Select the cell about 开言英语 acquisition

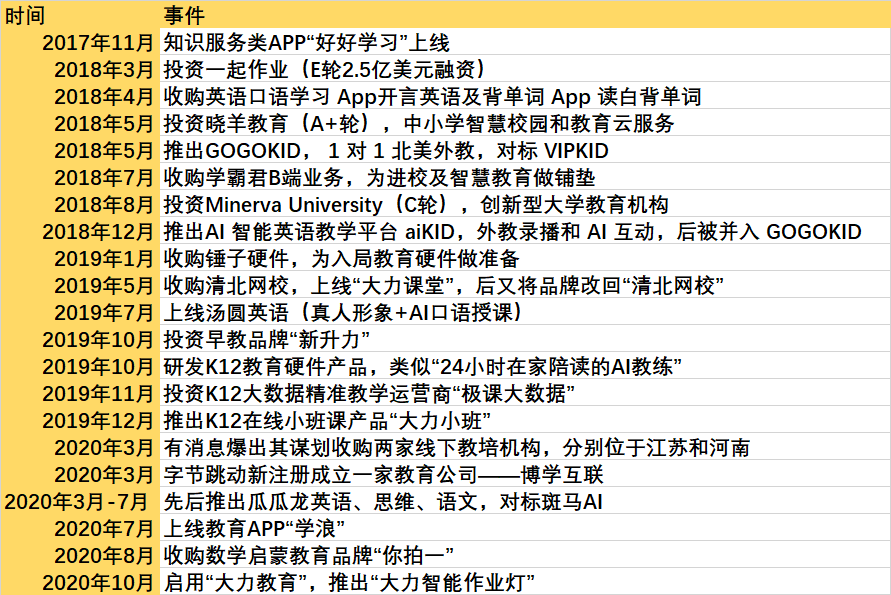tap(525, 96)
